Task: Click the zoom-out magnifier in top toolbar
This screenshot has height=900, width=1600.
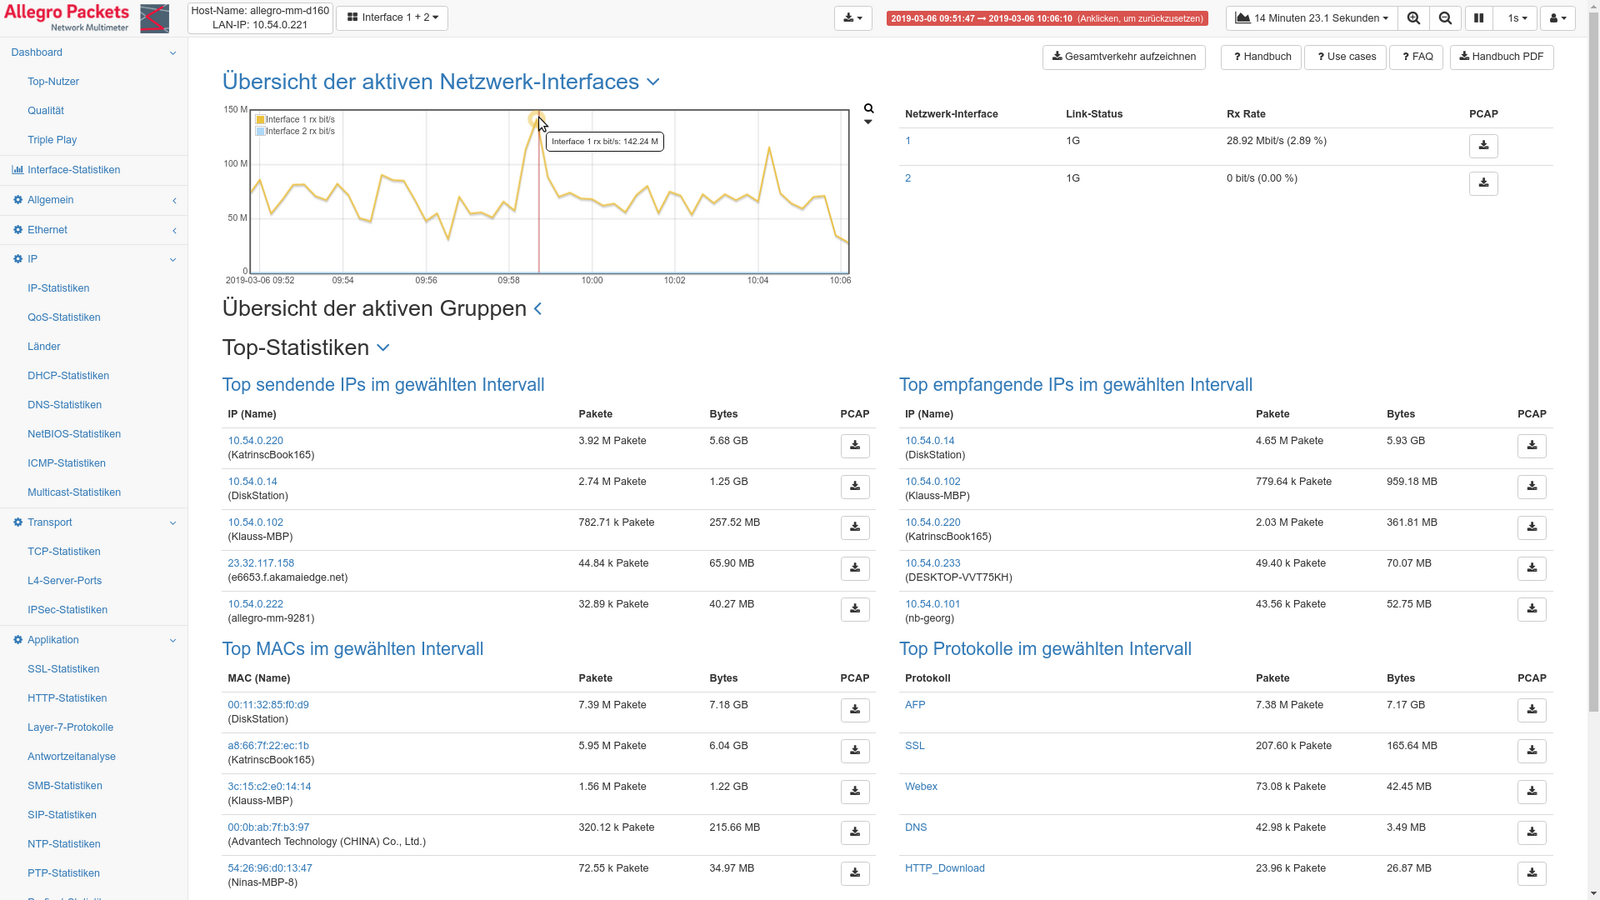Action: (1445, 18)
